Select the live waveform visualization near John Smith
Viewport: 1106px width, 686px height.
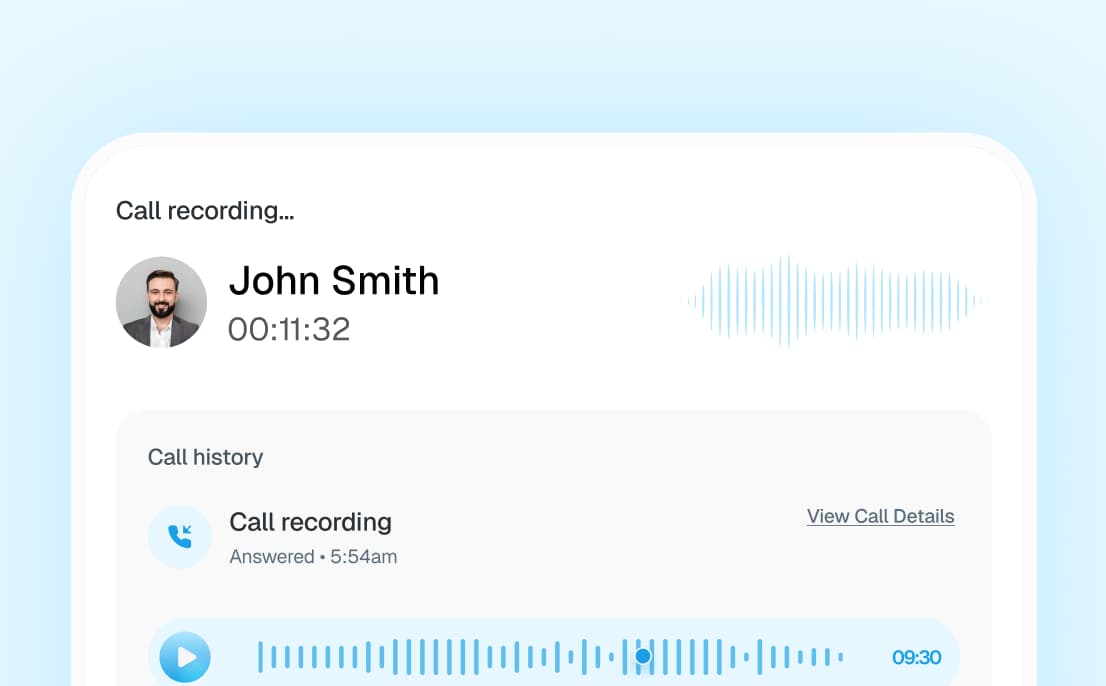point(835,300)
